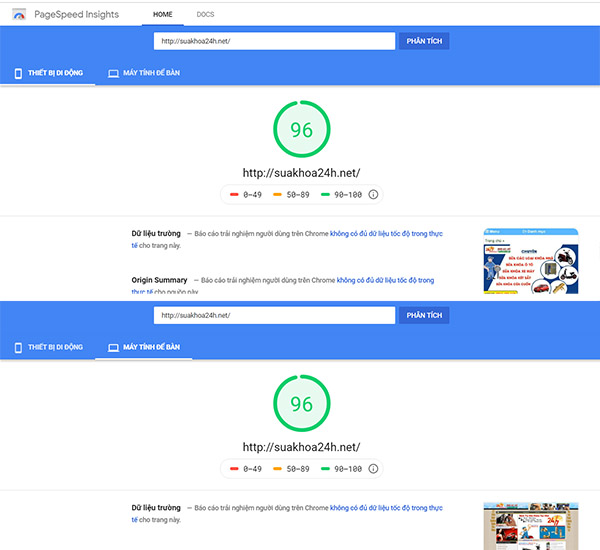The image size is (600, 550).
Task: Click the lower PHÂN TÍCH button
Action: click(424, 315)
